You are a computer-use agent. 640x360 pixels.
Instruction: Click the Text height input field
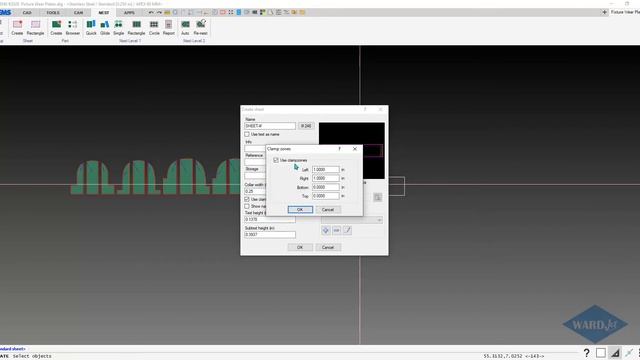tap(270, 220)
